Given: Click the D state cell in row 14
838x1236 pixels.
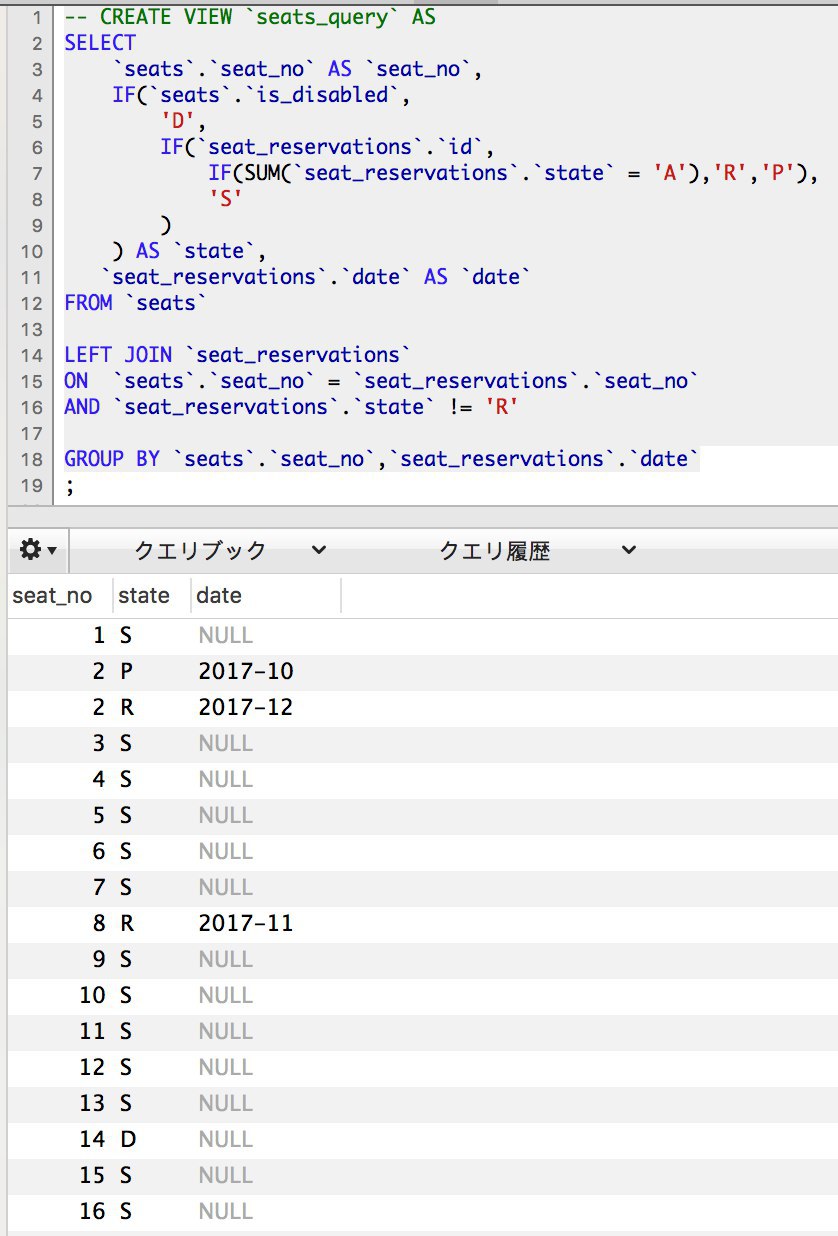Looking at the screenshot, I should point(126,1140).
